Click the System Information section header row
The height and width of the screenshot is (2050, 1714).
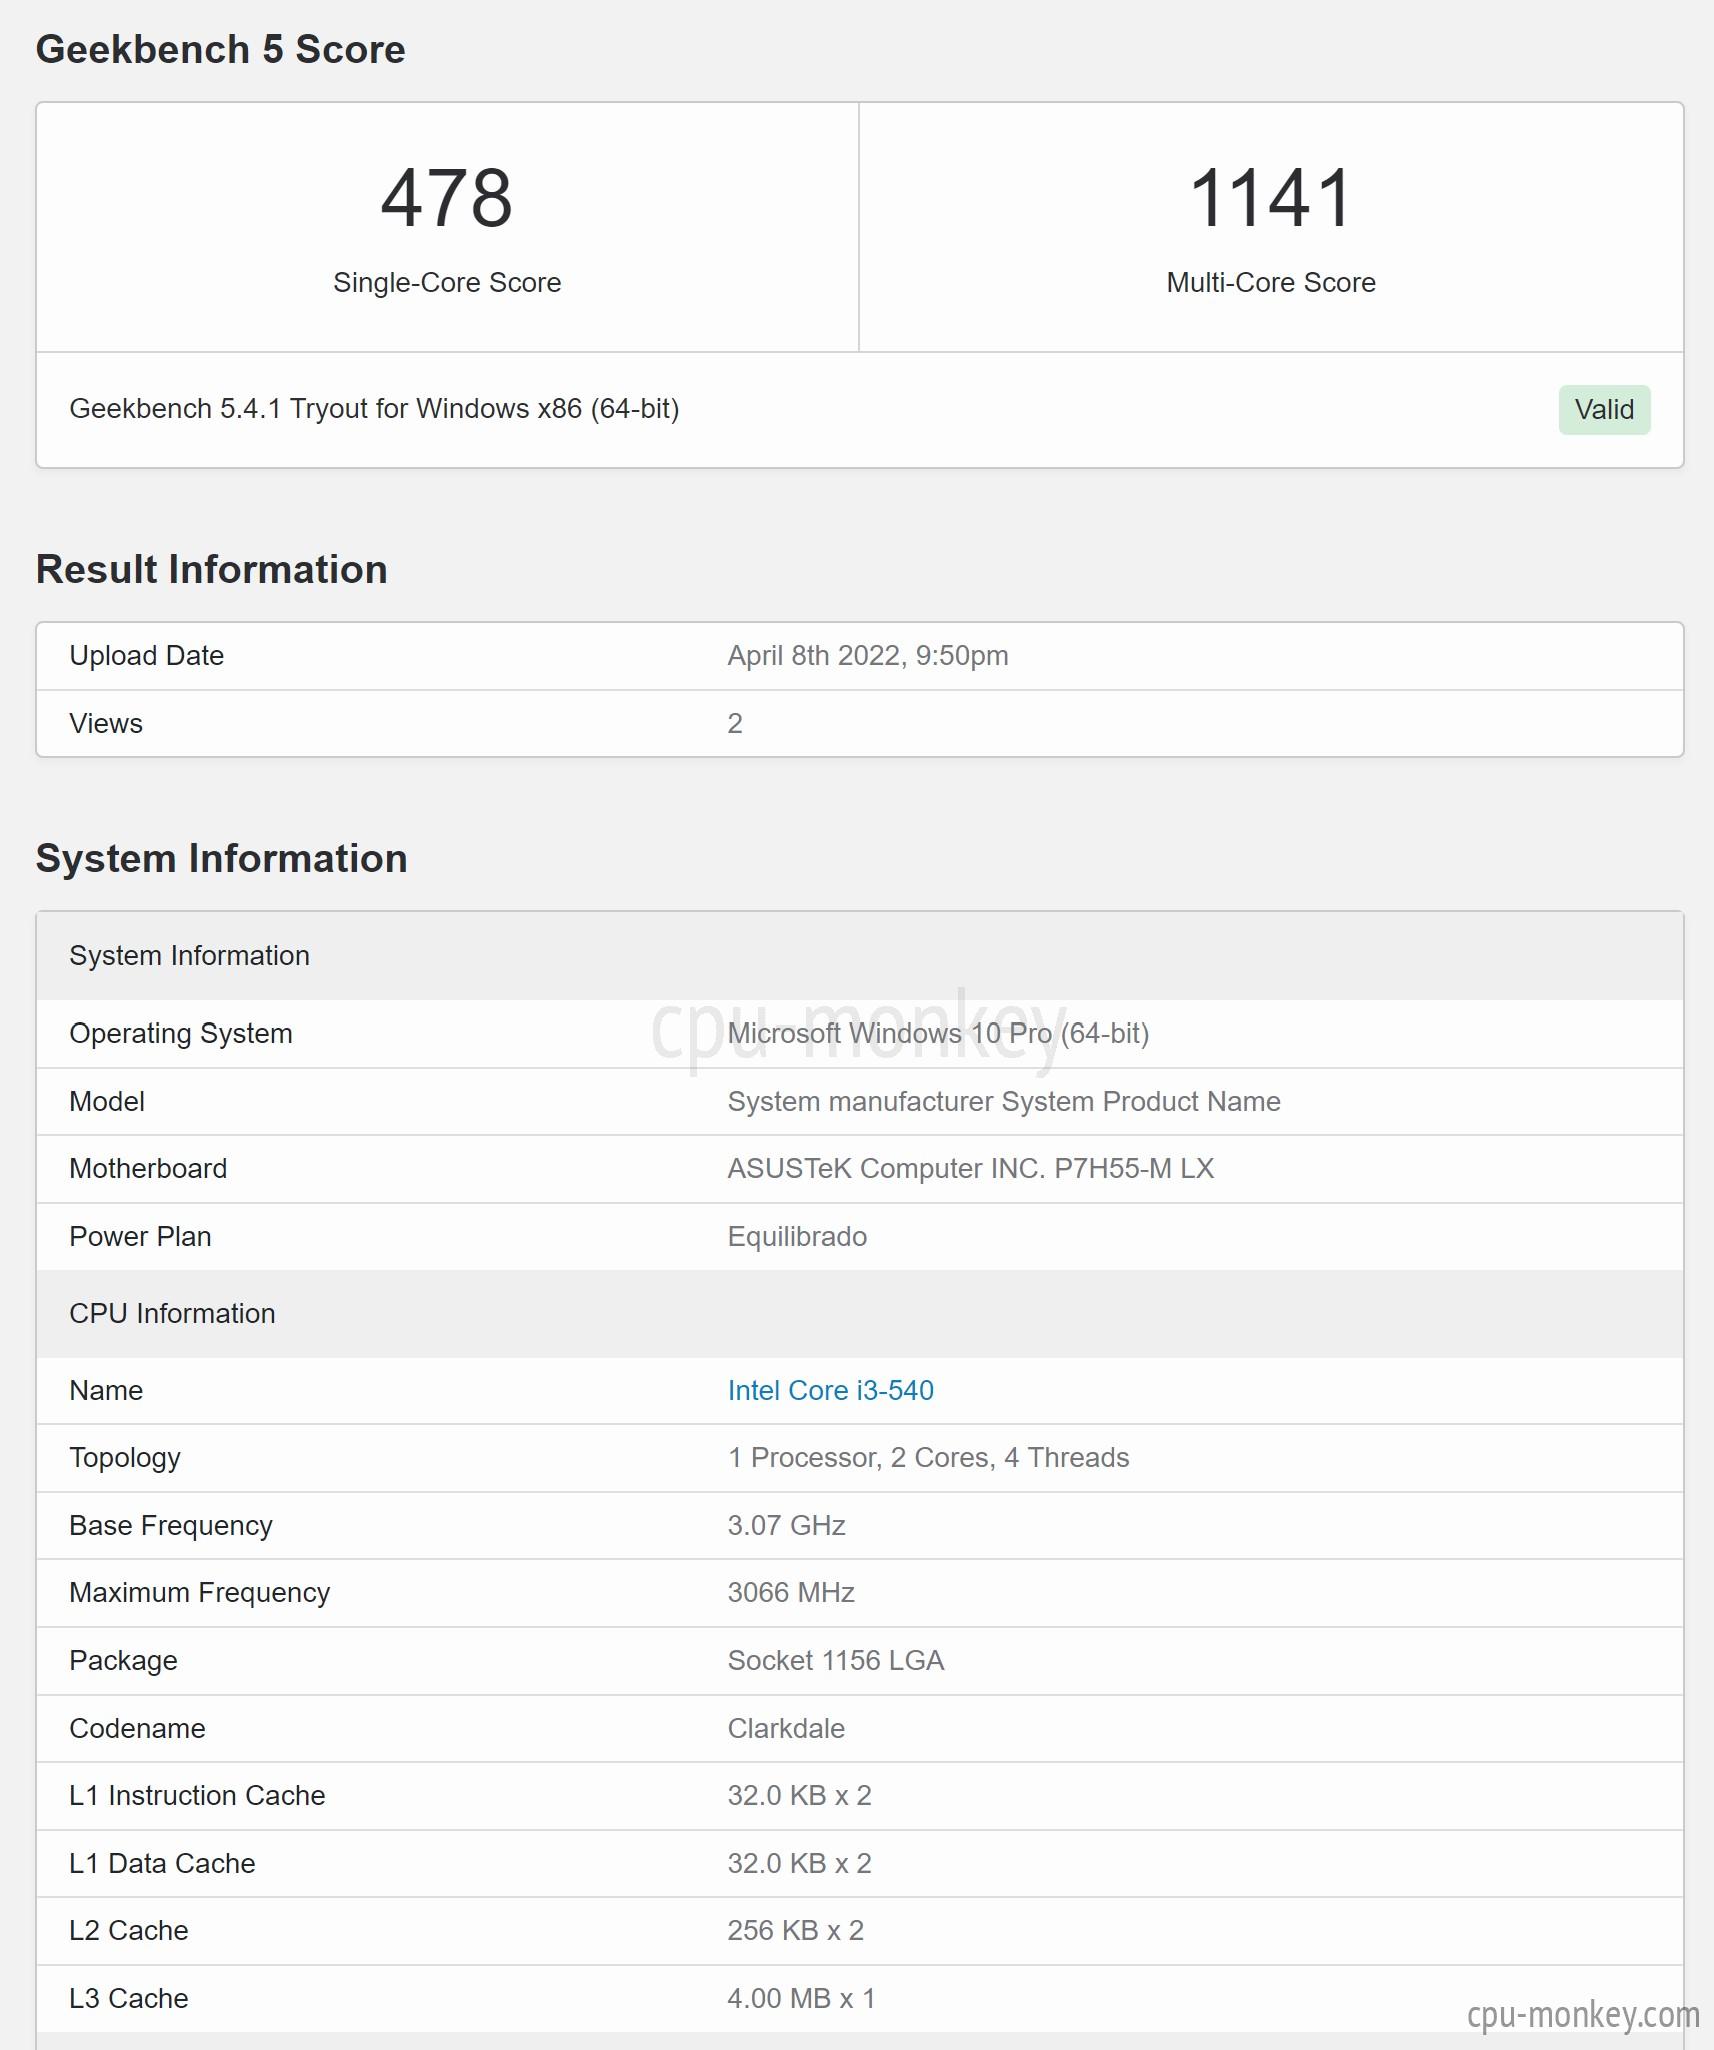coord(860,956)
